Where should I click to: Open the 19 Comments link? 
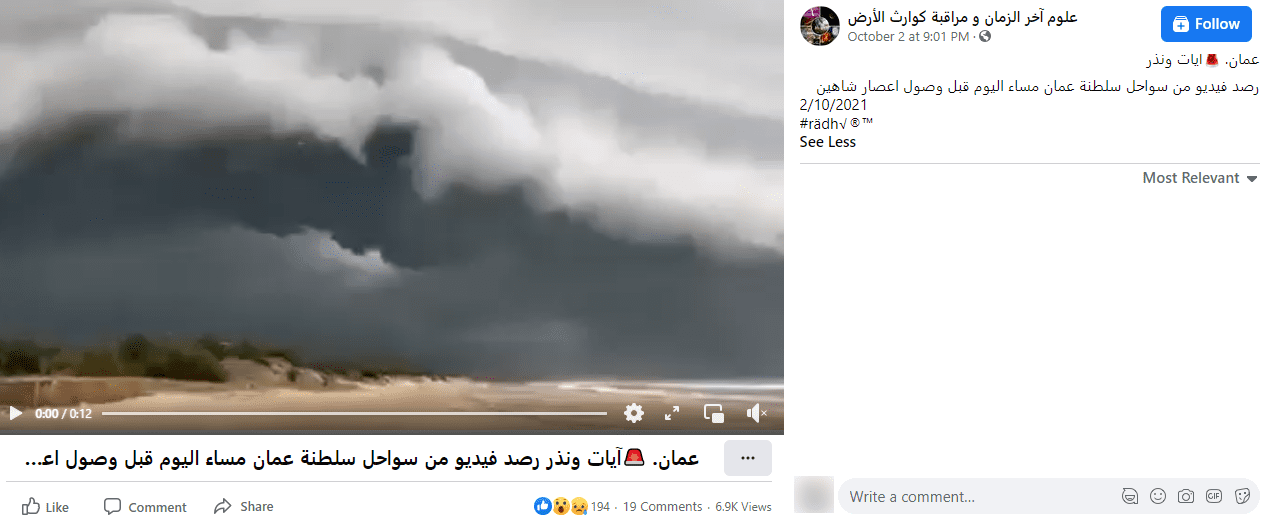pyautogui.click(x=662, y=507)
